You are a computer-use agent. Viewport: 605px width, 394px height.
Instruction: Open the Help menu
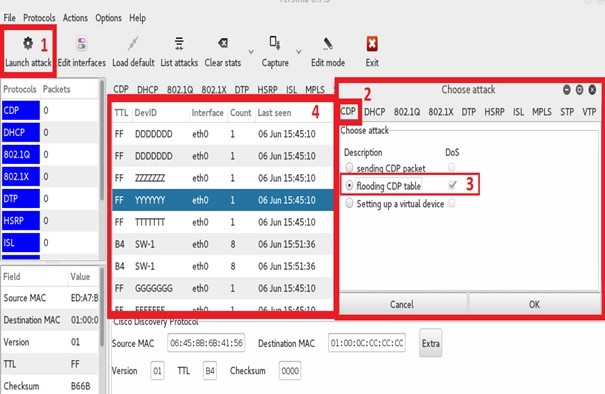pos(137,18)
